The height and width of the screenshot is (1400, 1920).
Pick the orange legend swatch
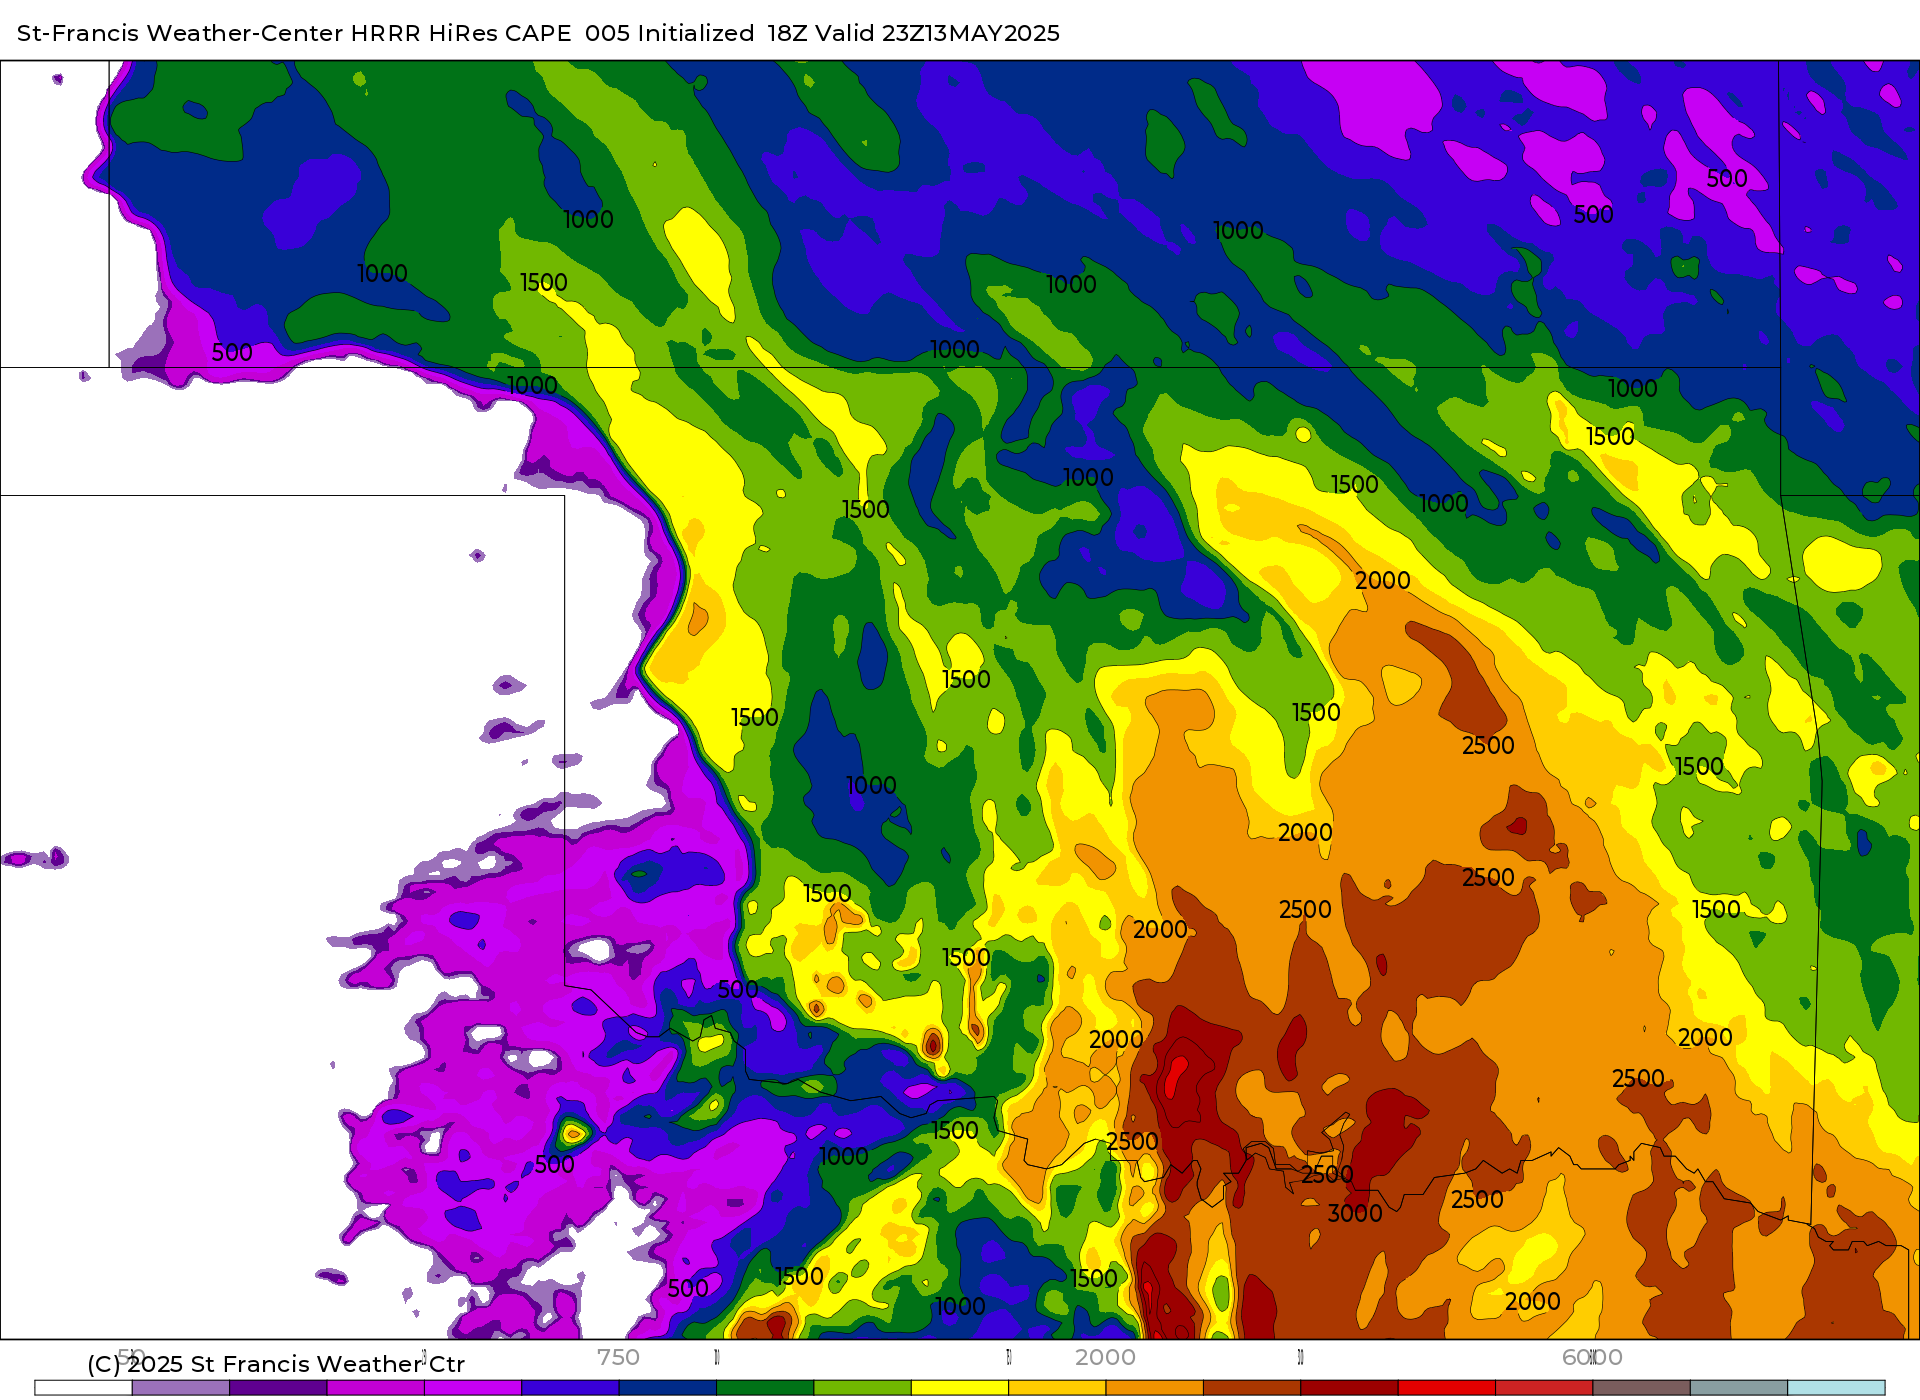1155,1388
